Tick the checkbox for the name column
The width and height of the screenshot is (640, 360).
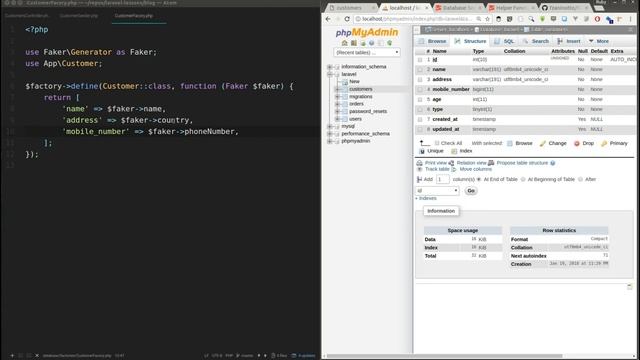(x=420, y=70)
